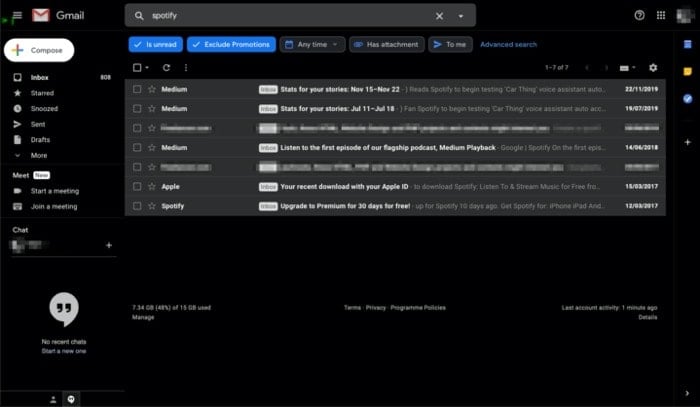Image resolution: width=700 pixels, height=407 pixels.
Task: Open the Terms link
Action: coord(352,307)
